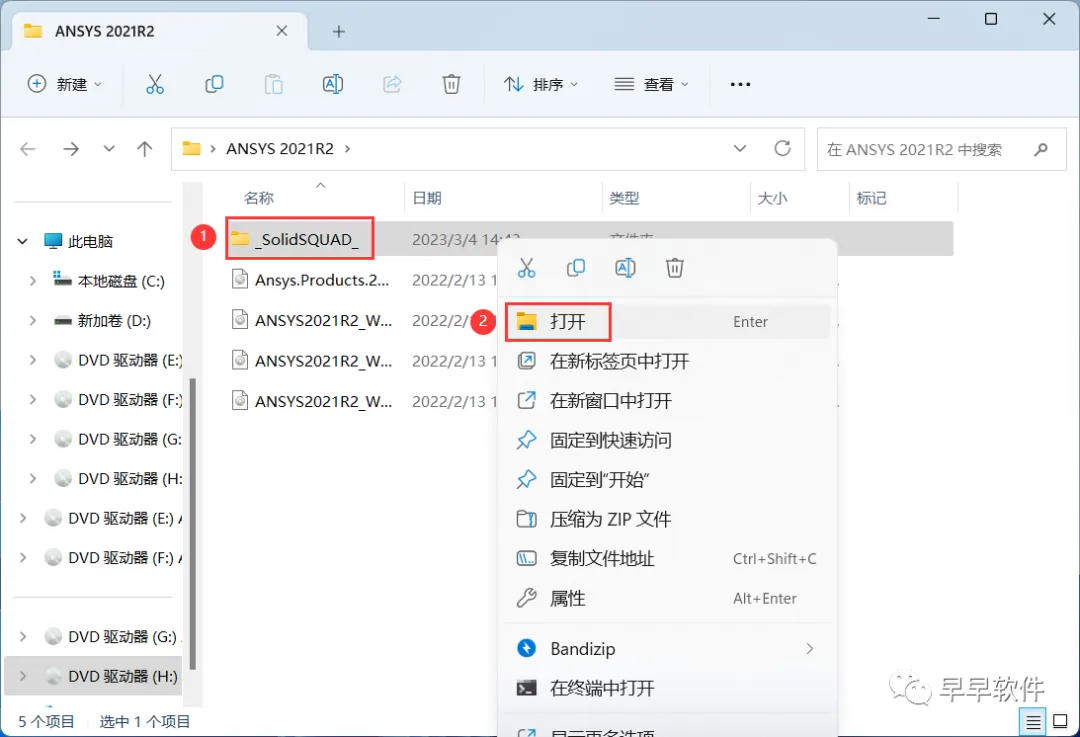Choose 打开 from the context menu

667,322
